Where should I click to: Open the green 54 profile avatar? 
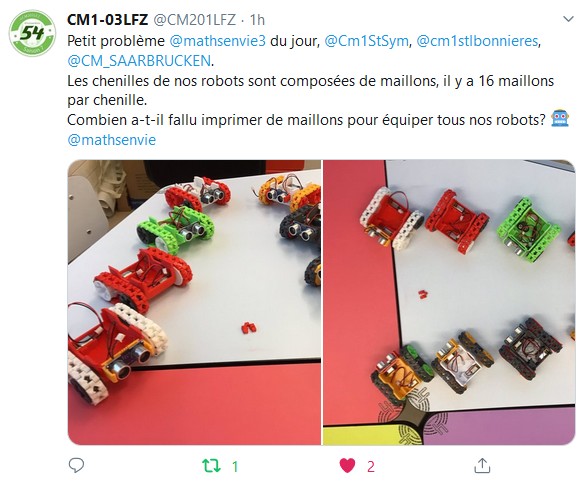(32, 33)
